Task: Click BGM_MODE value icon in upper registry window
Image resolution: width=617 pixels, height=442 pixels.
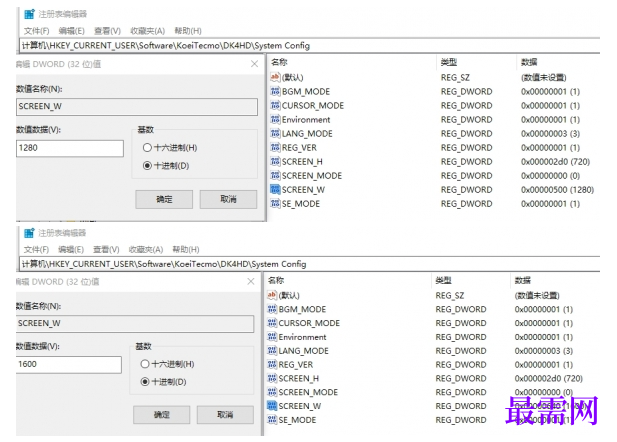Action: pyautogui.click(x=275, y=91)
